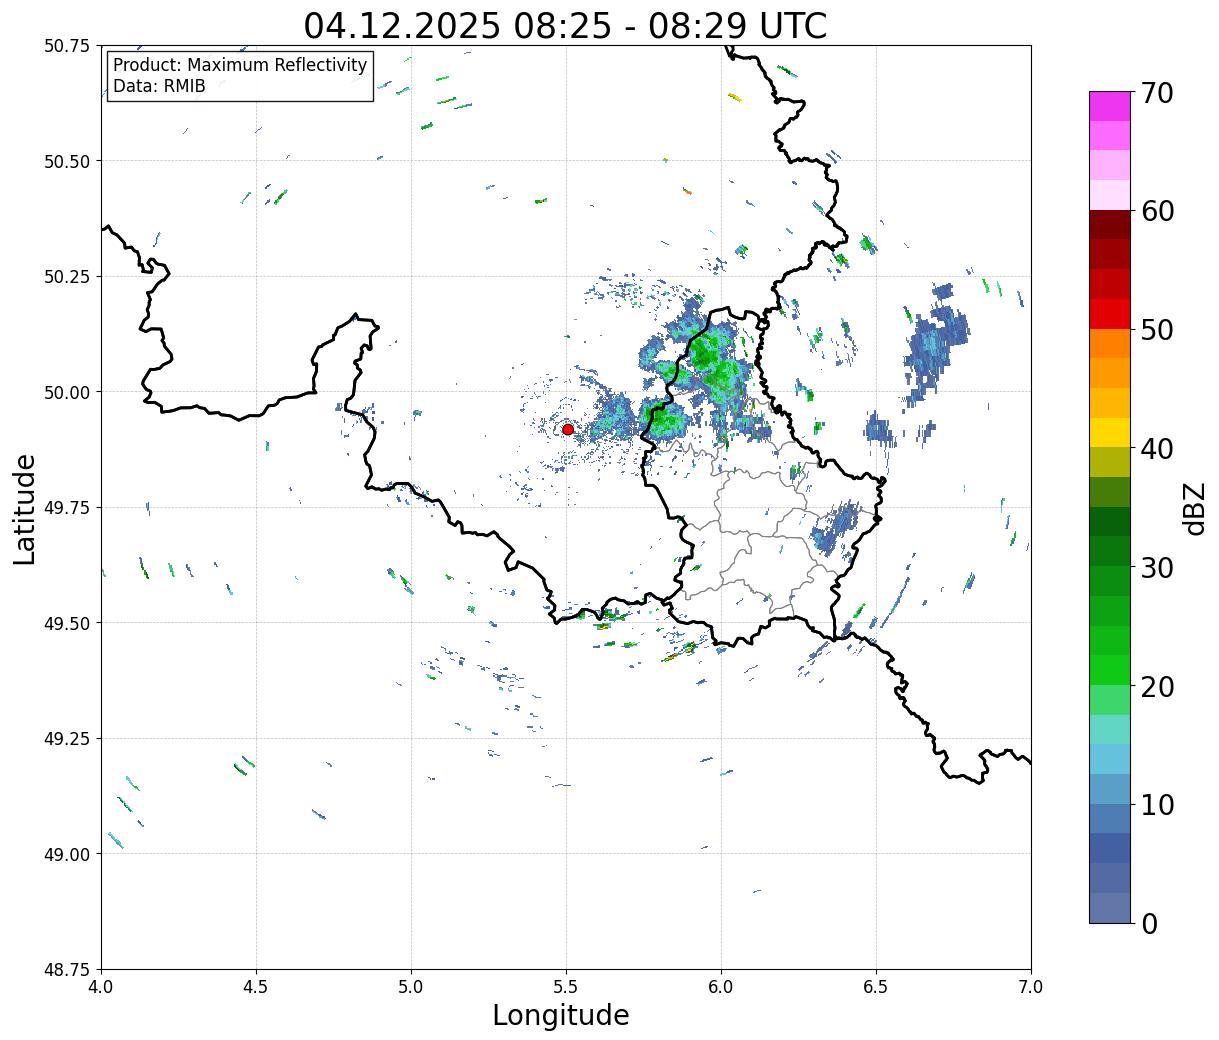The image size is (1219, 1040).
Task: Click the colorbar tick label 20
Action: point(1157,686)
